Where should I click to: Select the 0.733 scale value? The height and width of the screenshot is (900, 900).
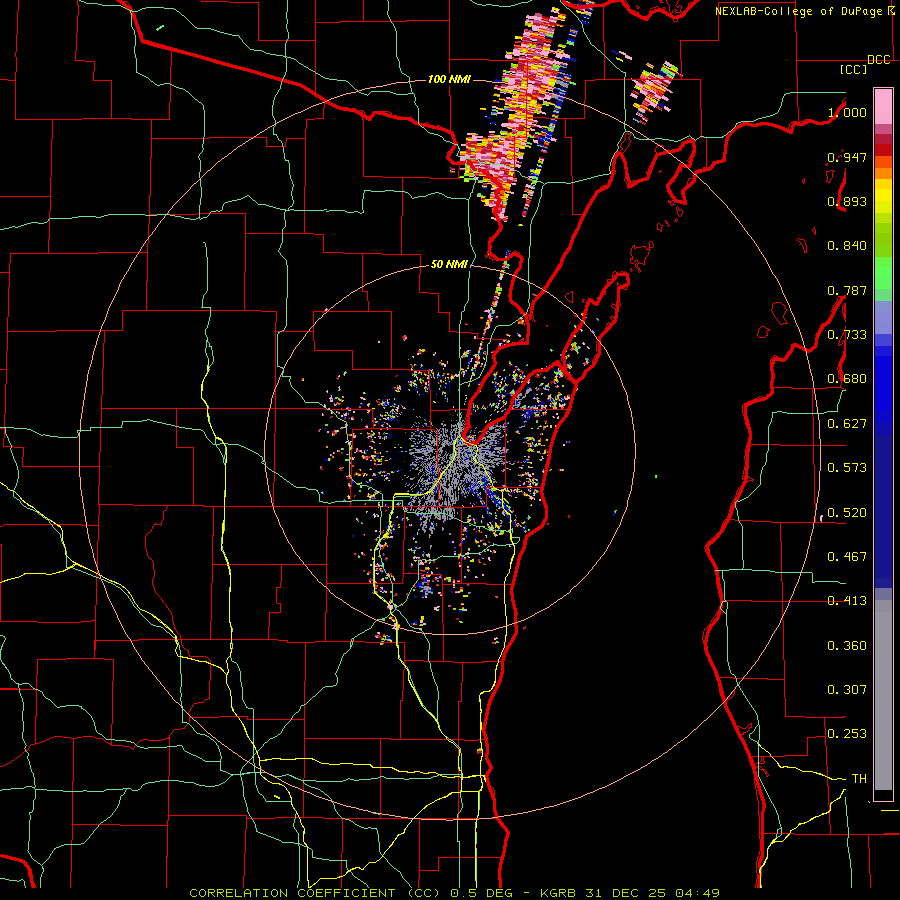click(x=847, y=335)
